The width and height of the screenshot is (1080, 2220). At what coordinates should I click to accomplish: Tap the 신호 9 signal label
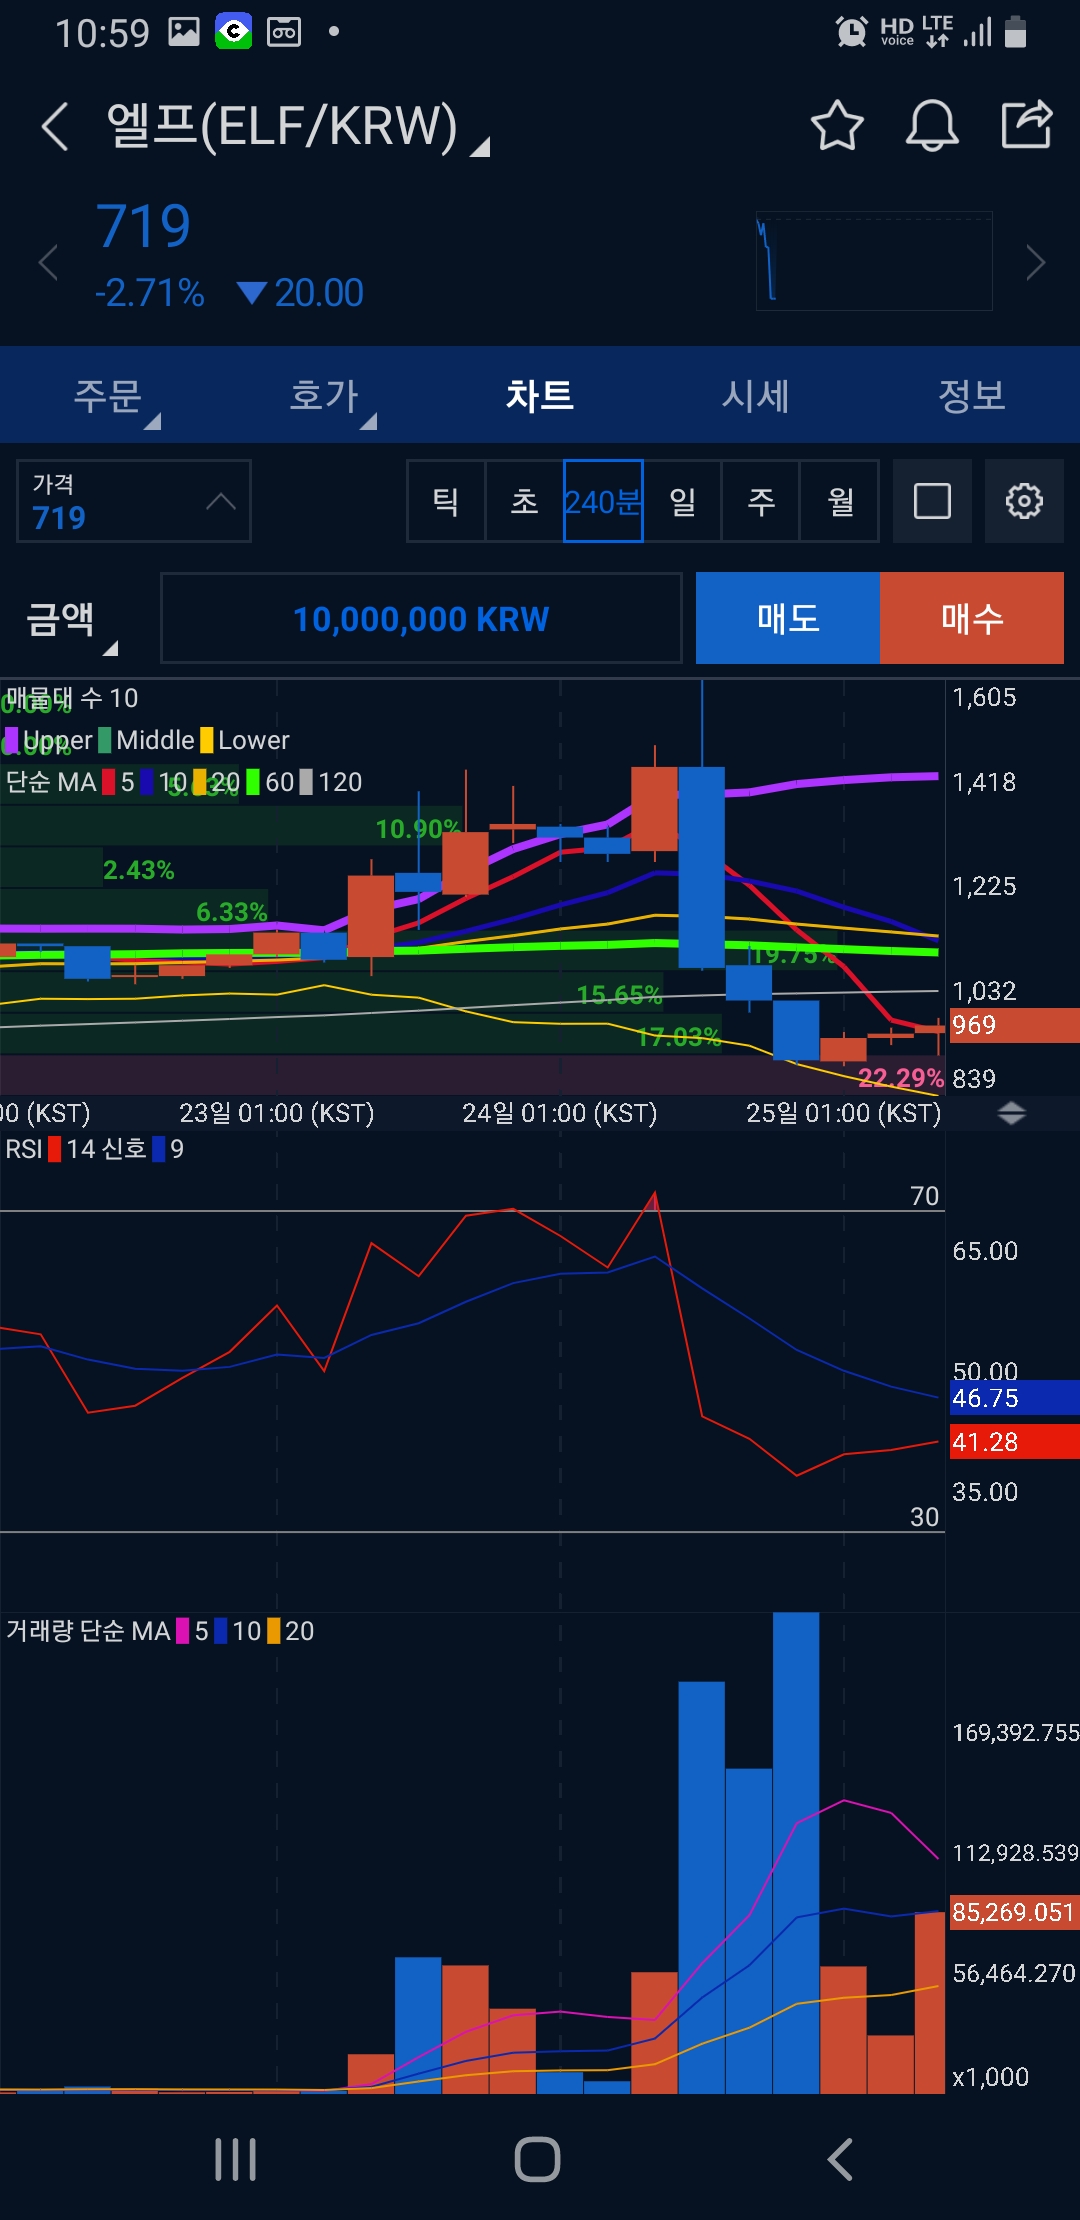click(x=143, y=1149)
